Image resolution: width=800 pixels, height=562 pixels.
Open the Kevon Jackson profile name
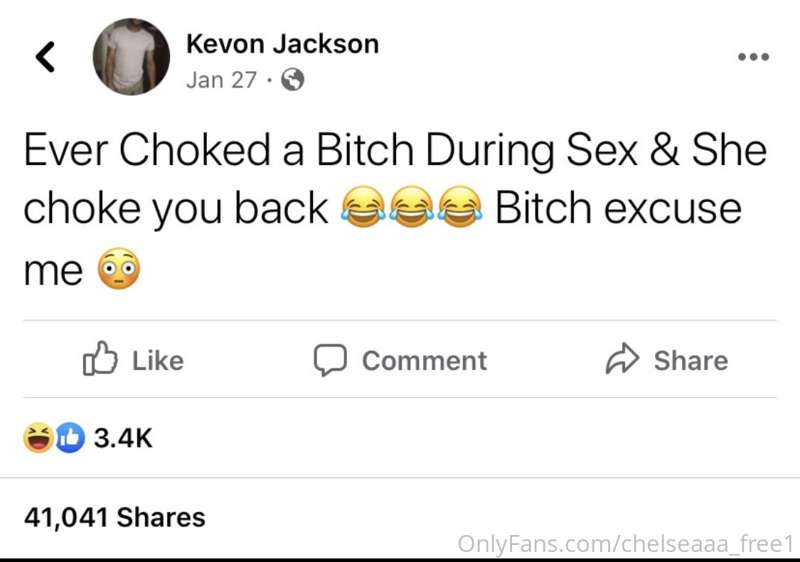tap(283, 44)
